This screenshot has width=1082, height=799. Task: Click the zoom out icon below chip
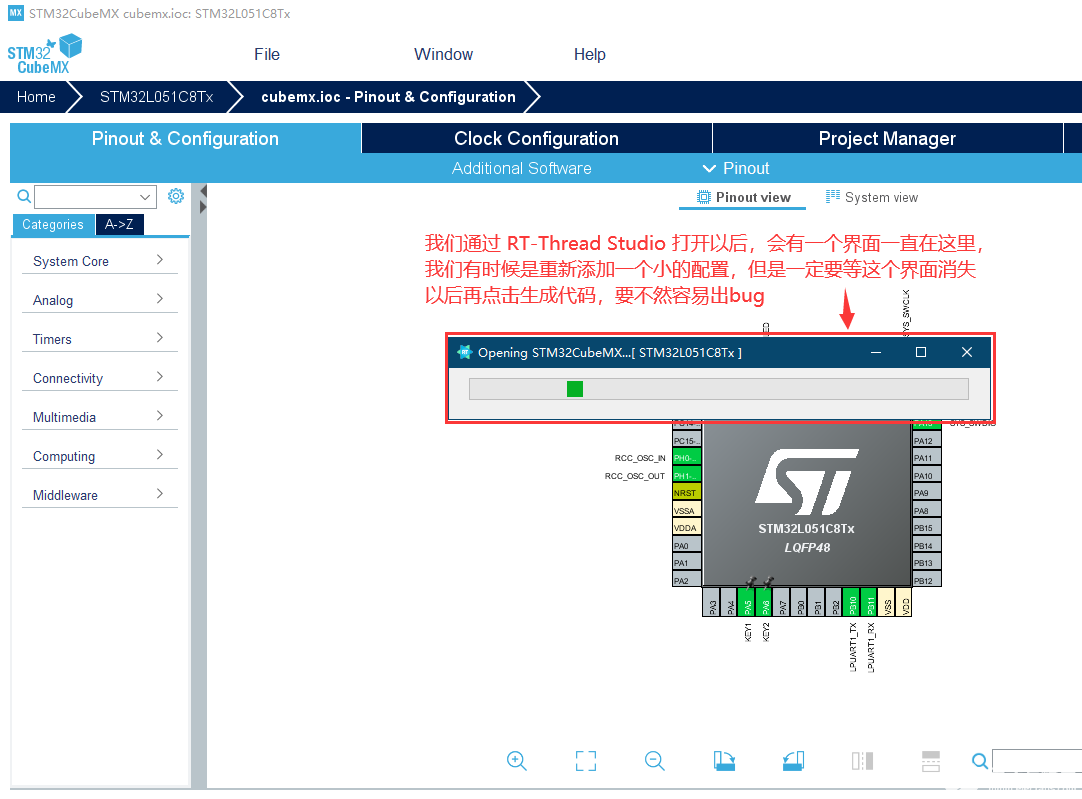pyautogui.click(x=655, y=761)
